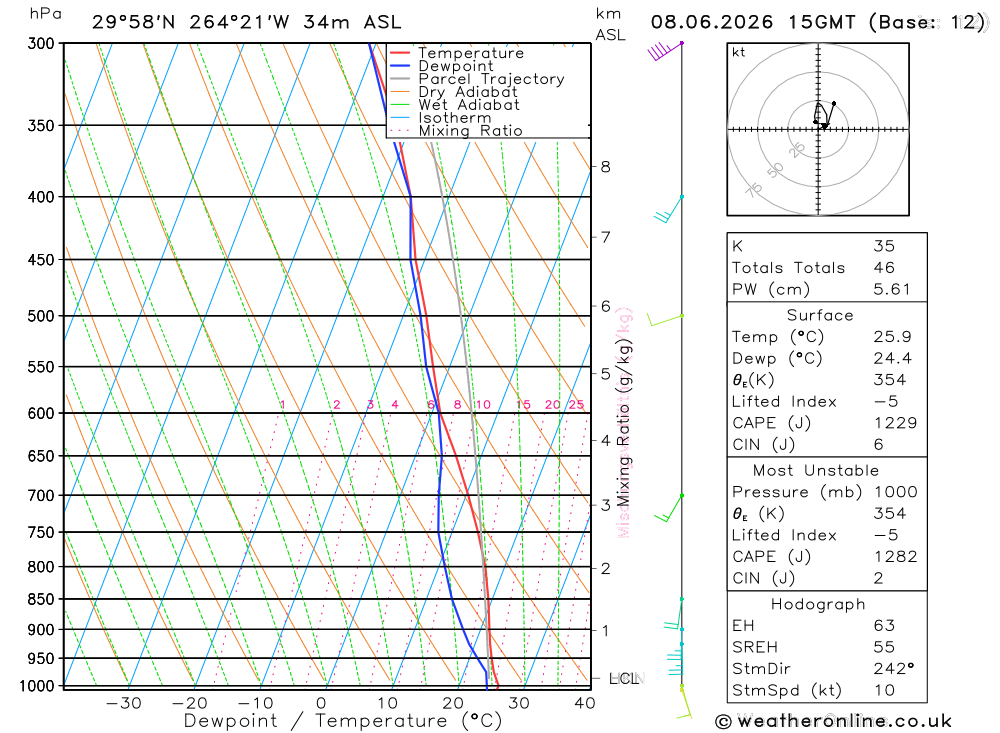This screenshot has height=733, width=1000.
Task: Select the 'Dry Adiabat' legend label
Action: pyautogui.click(x=468, y=92)
